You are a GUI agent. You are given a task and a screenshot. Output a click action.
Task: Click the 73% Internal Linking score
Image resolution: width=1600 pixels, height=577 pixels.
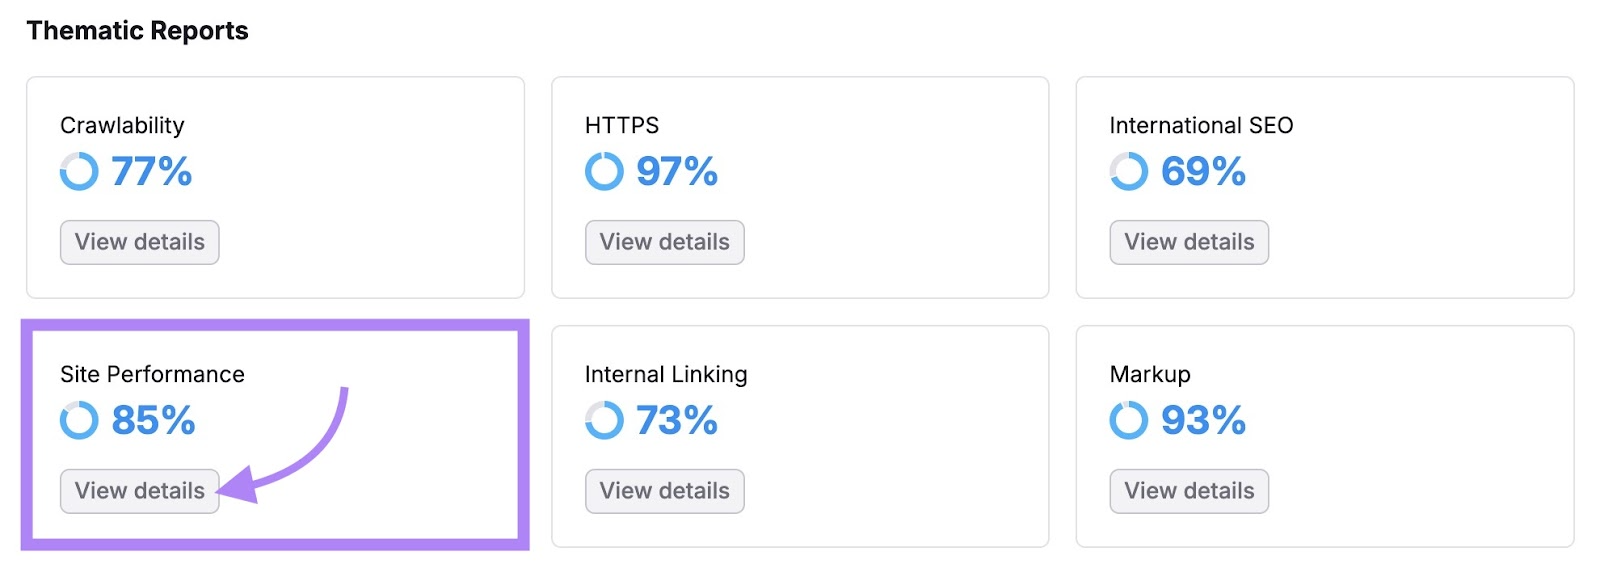tap(678, 420)
